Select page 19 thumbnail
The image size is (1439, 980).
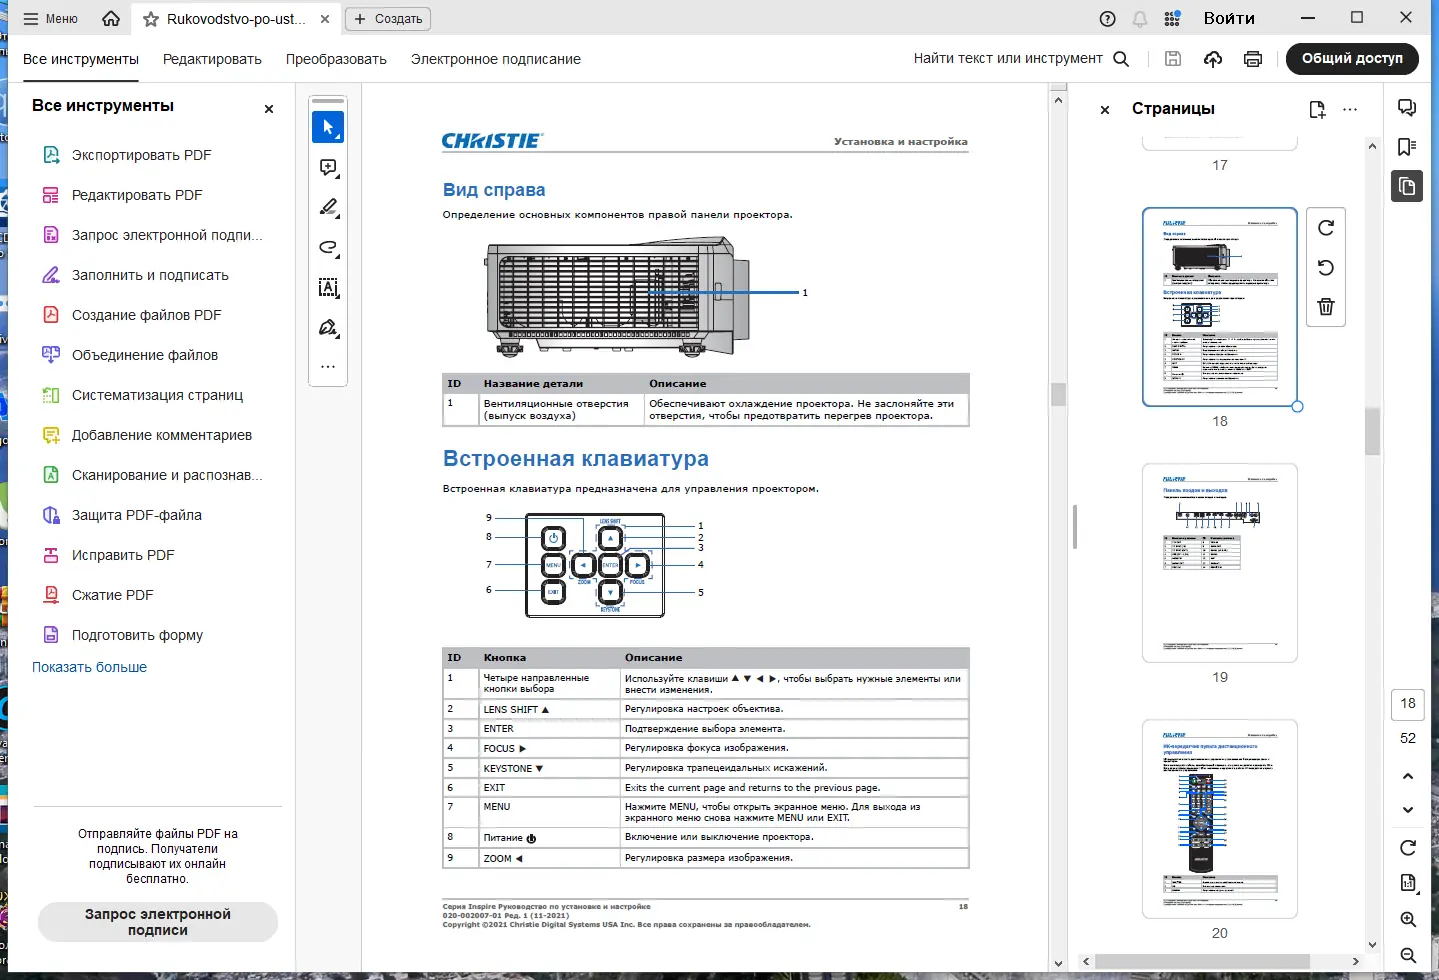click(1220, 562)
